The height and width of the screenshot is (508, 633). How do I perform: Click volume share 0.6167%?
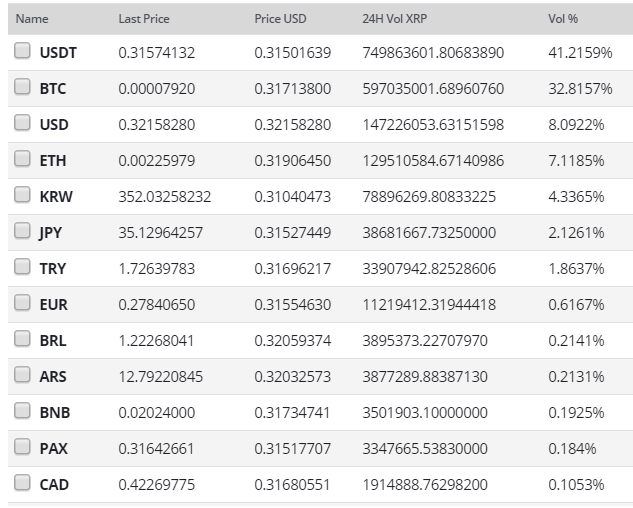576,304
